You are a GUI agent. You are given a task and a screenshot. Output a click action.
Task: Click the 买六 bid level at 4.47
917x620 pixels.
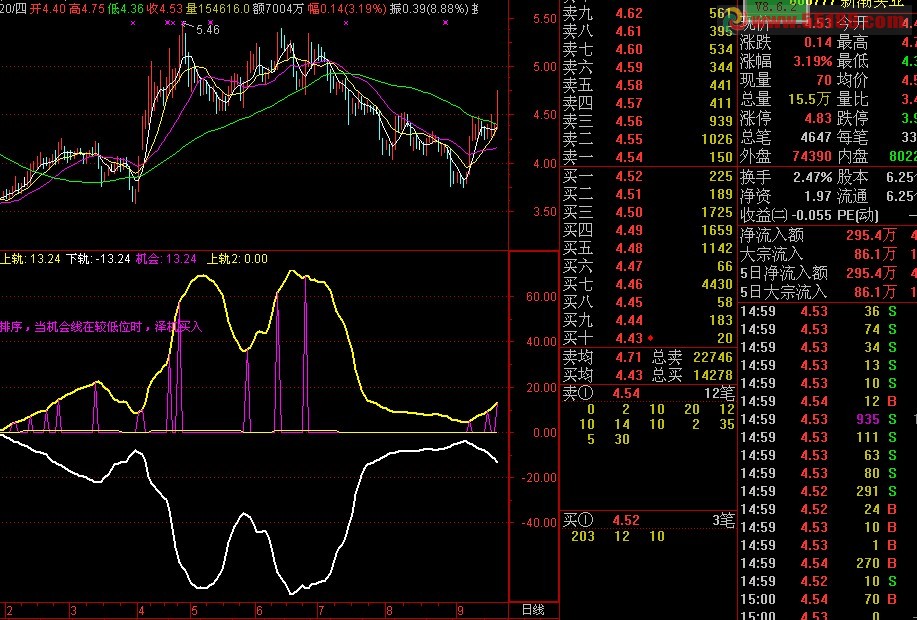(x=647, y=267)
